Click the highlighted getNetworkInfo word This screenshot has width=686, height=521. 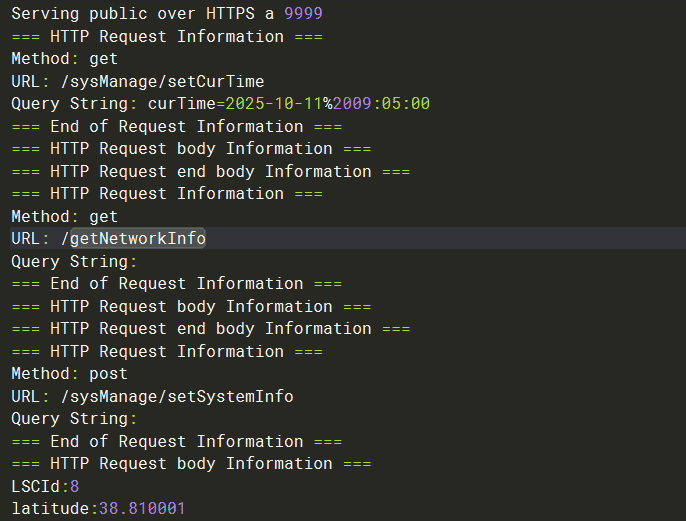(138, 238)
